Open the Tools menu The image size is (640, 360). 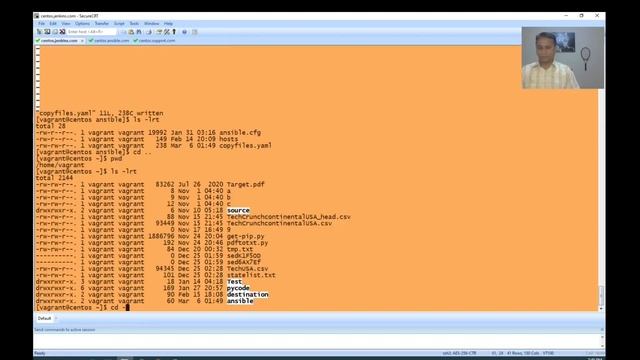click(134, 24)
